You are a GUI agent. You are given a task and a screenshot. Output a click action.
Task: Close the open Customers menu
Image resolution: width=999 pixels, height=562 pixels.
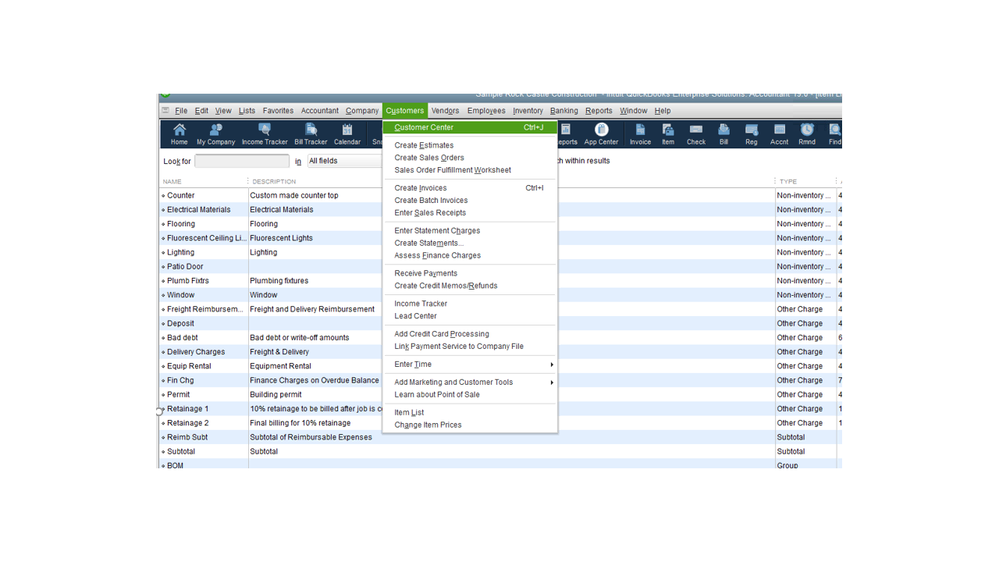click(x=405, y=110)
